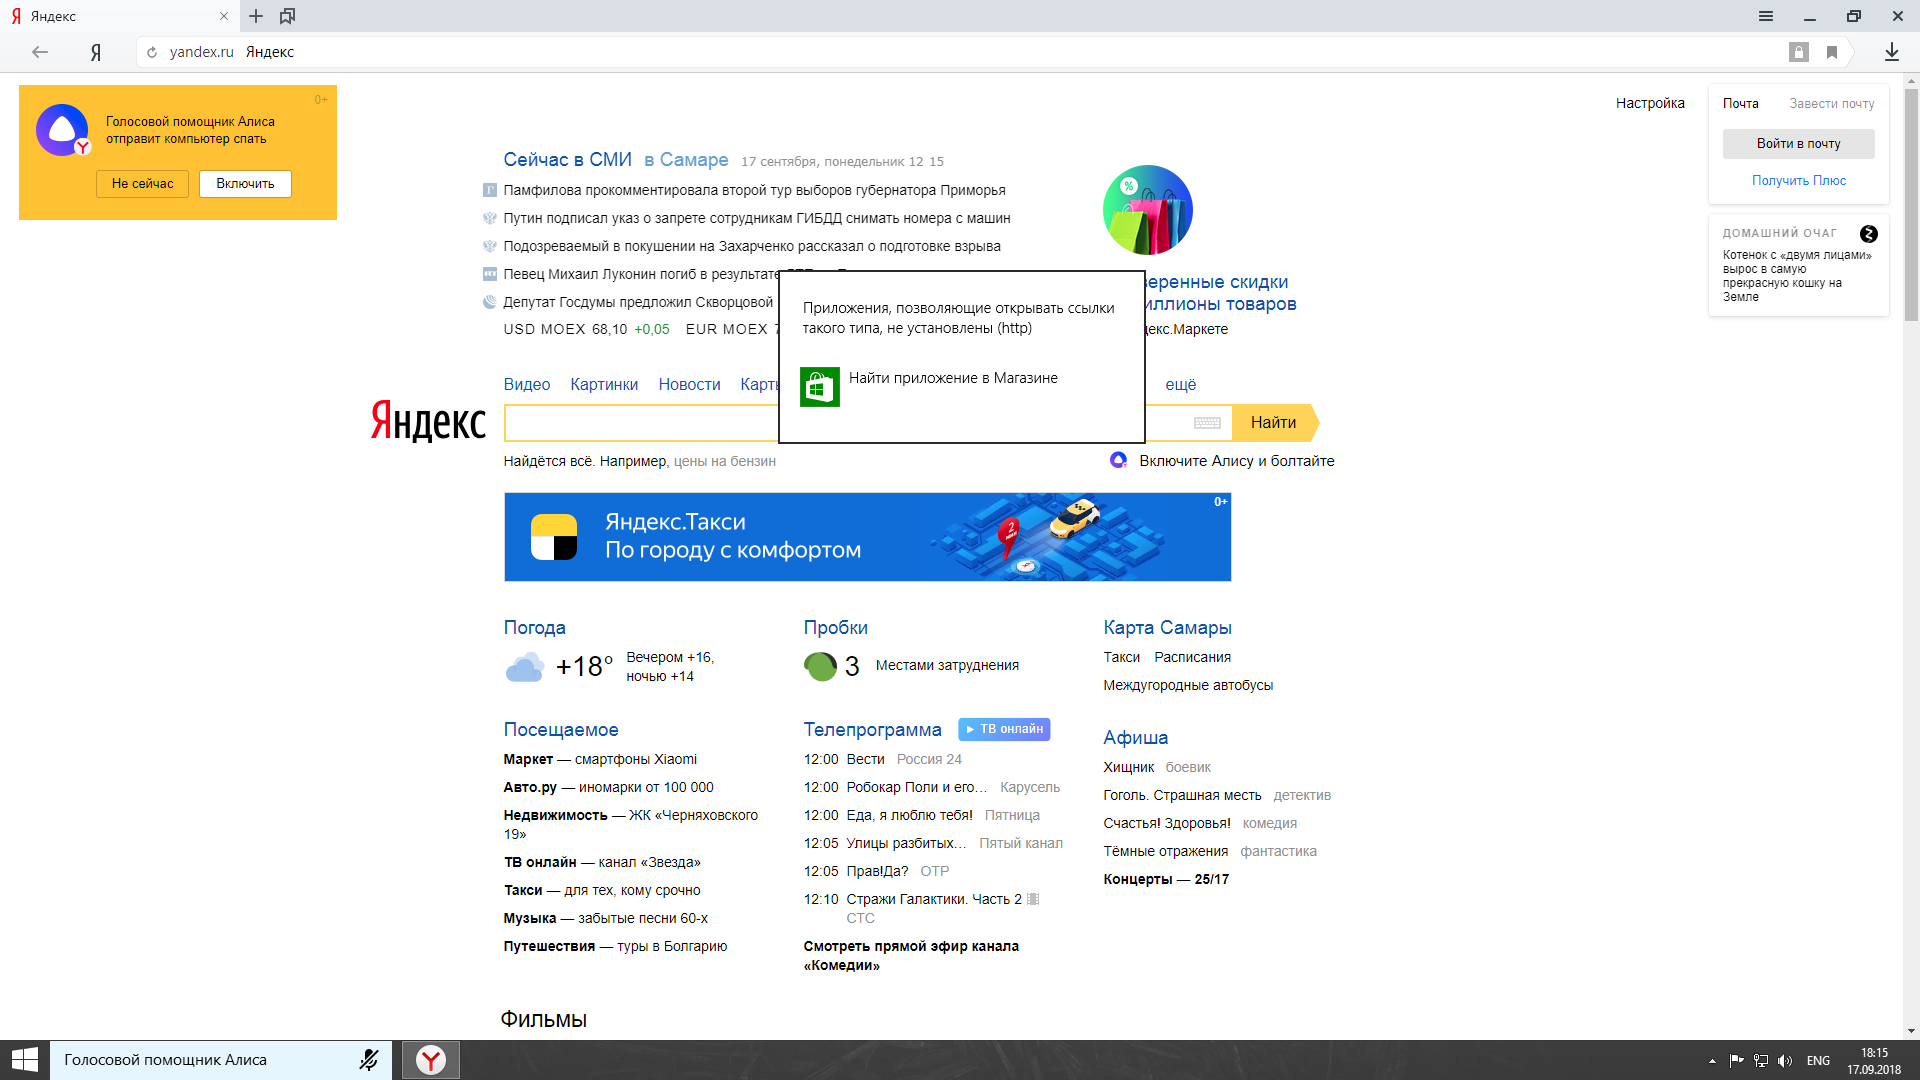Open 'Карта Самары' link
1920x1080 pixels.
coord(1167,628)
